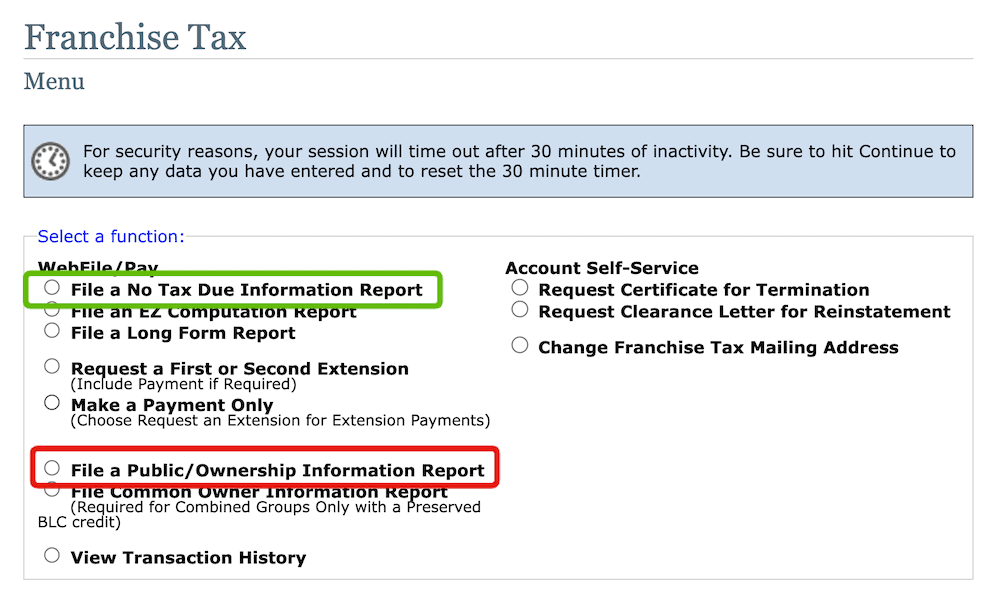
Task: Select File Common Owner Information Report
Action: tap(51, 490)
